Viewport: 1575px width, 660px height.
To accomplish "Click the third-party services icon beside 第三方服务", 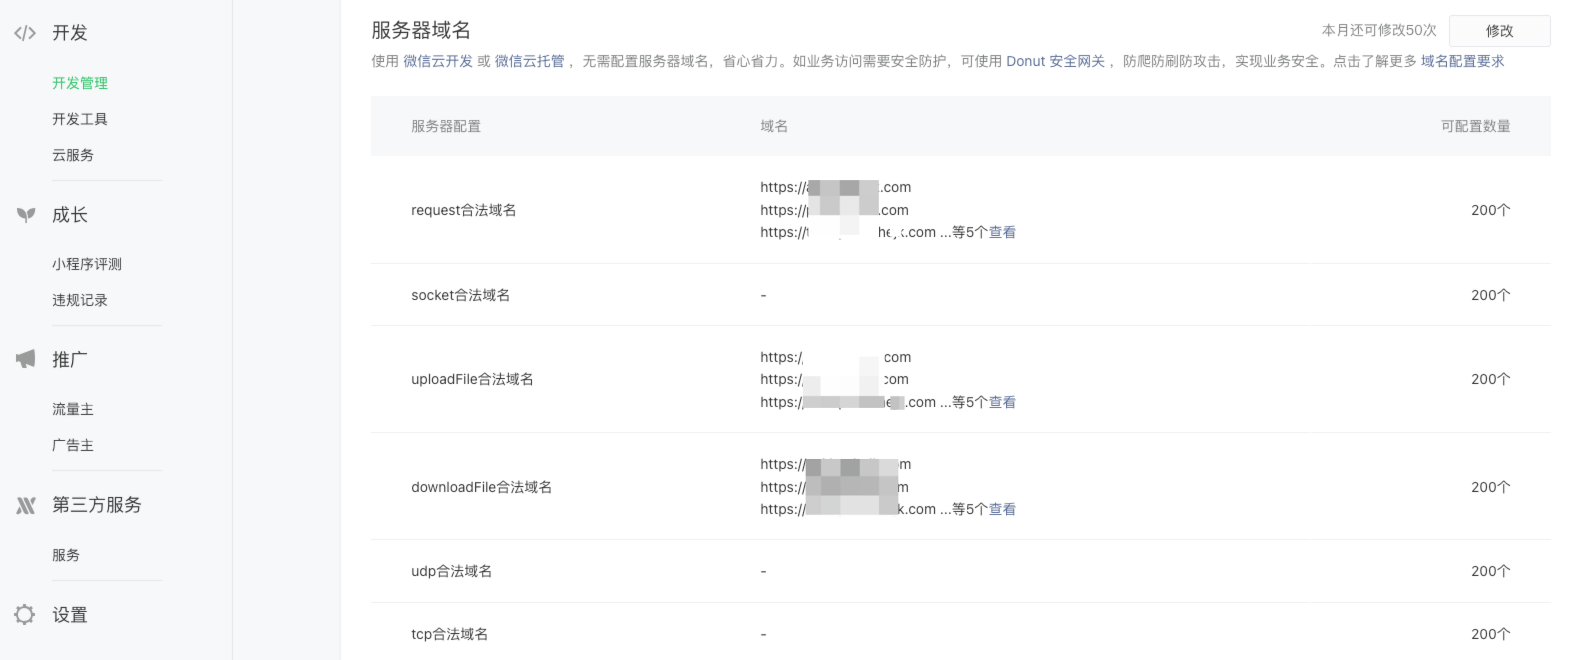I will coord(26,505).
